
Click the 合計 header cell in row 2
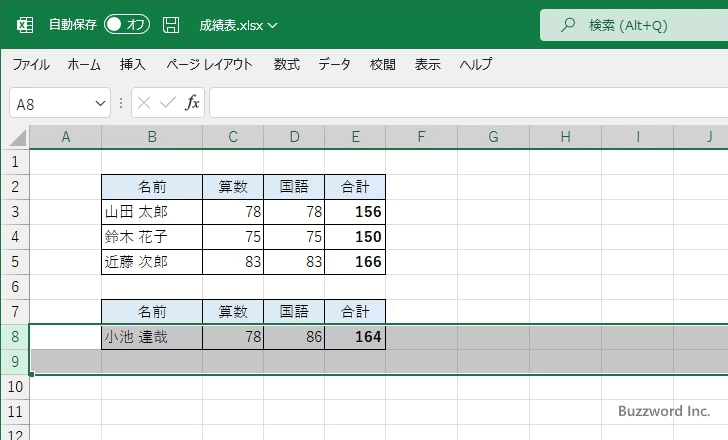pos(355,187)
